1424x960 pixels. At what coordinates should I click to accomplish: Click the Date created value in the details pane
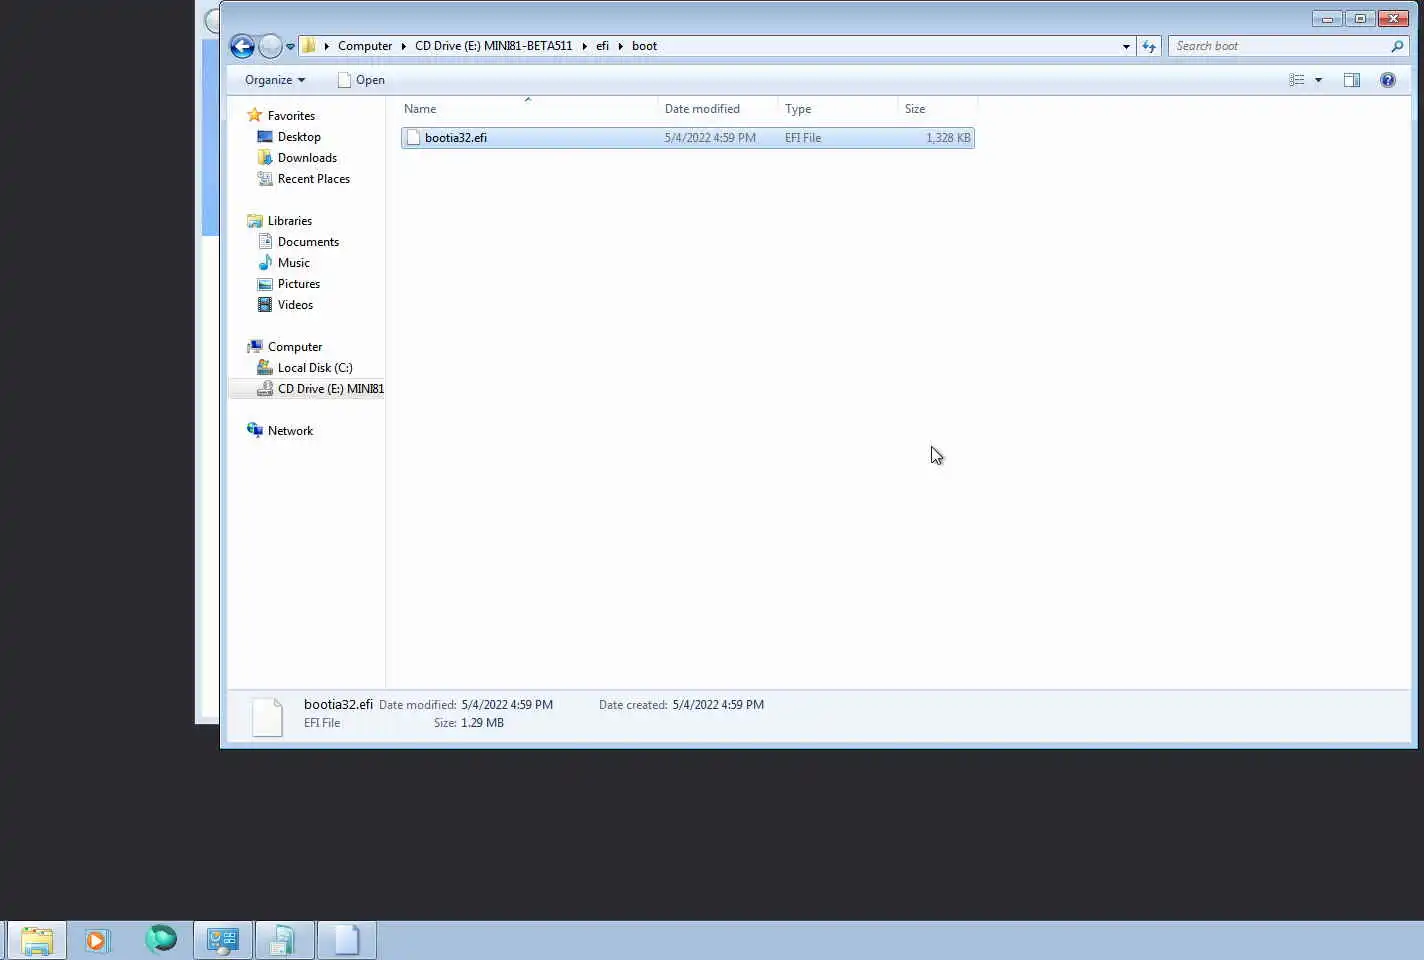click(x=718, y=705)
